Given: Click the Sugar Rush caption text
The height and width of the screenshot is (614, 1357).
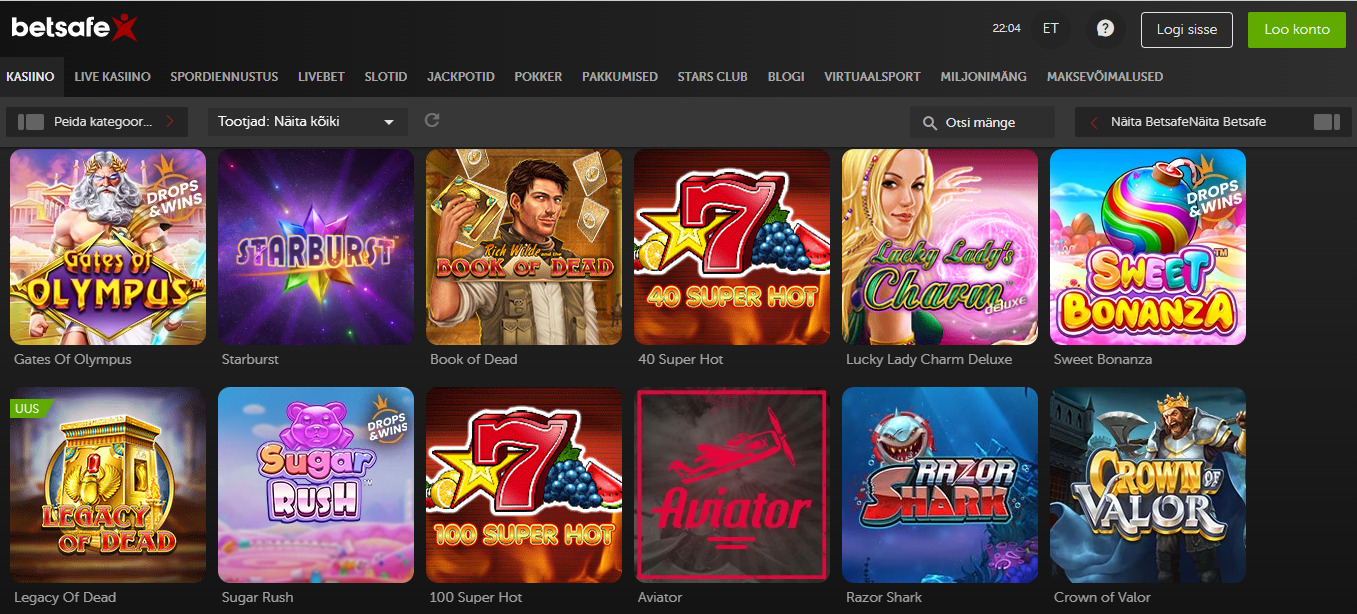Looking at the screenshot, I should coord(258,597).
